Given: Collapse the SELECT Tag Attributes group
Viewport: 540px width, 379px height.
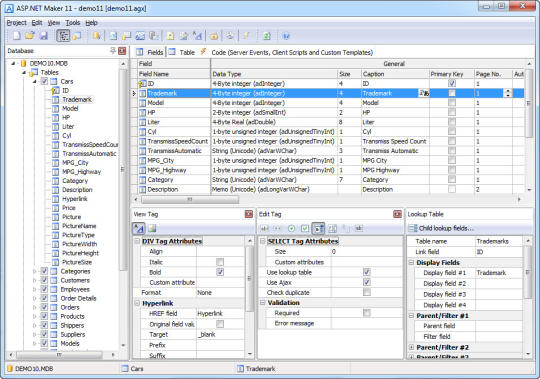Looking at the screenshot, I should (x=262, y=241).
